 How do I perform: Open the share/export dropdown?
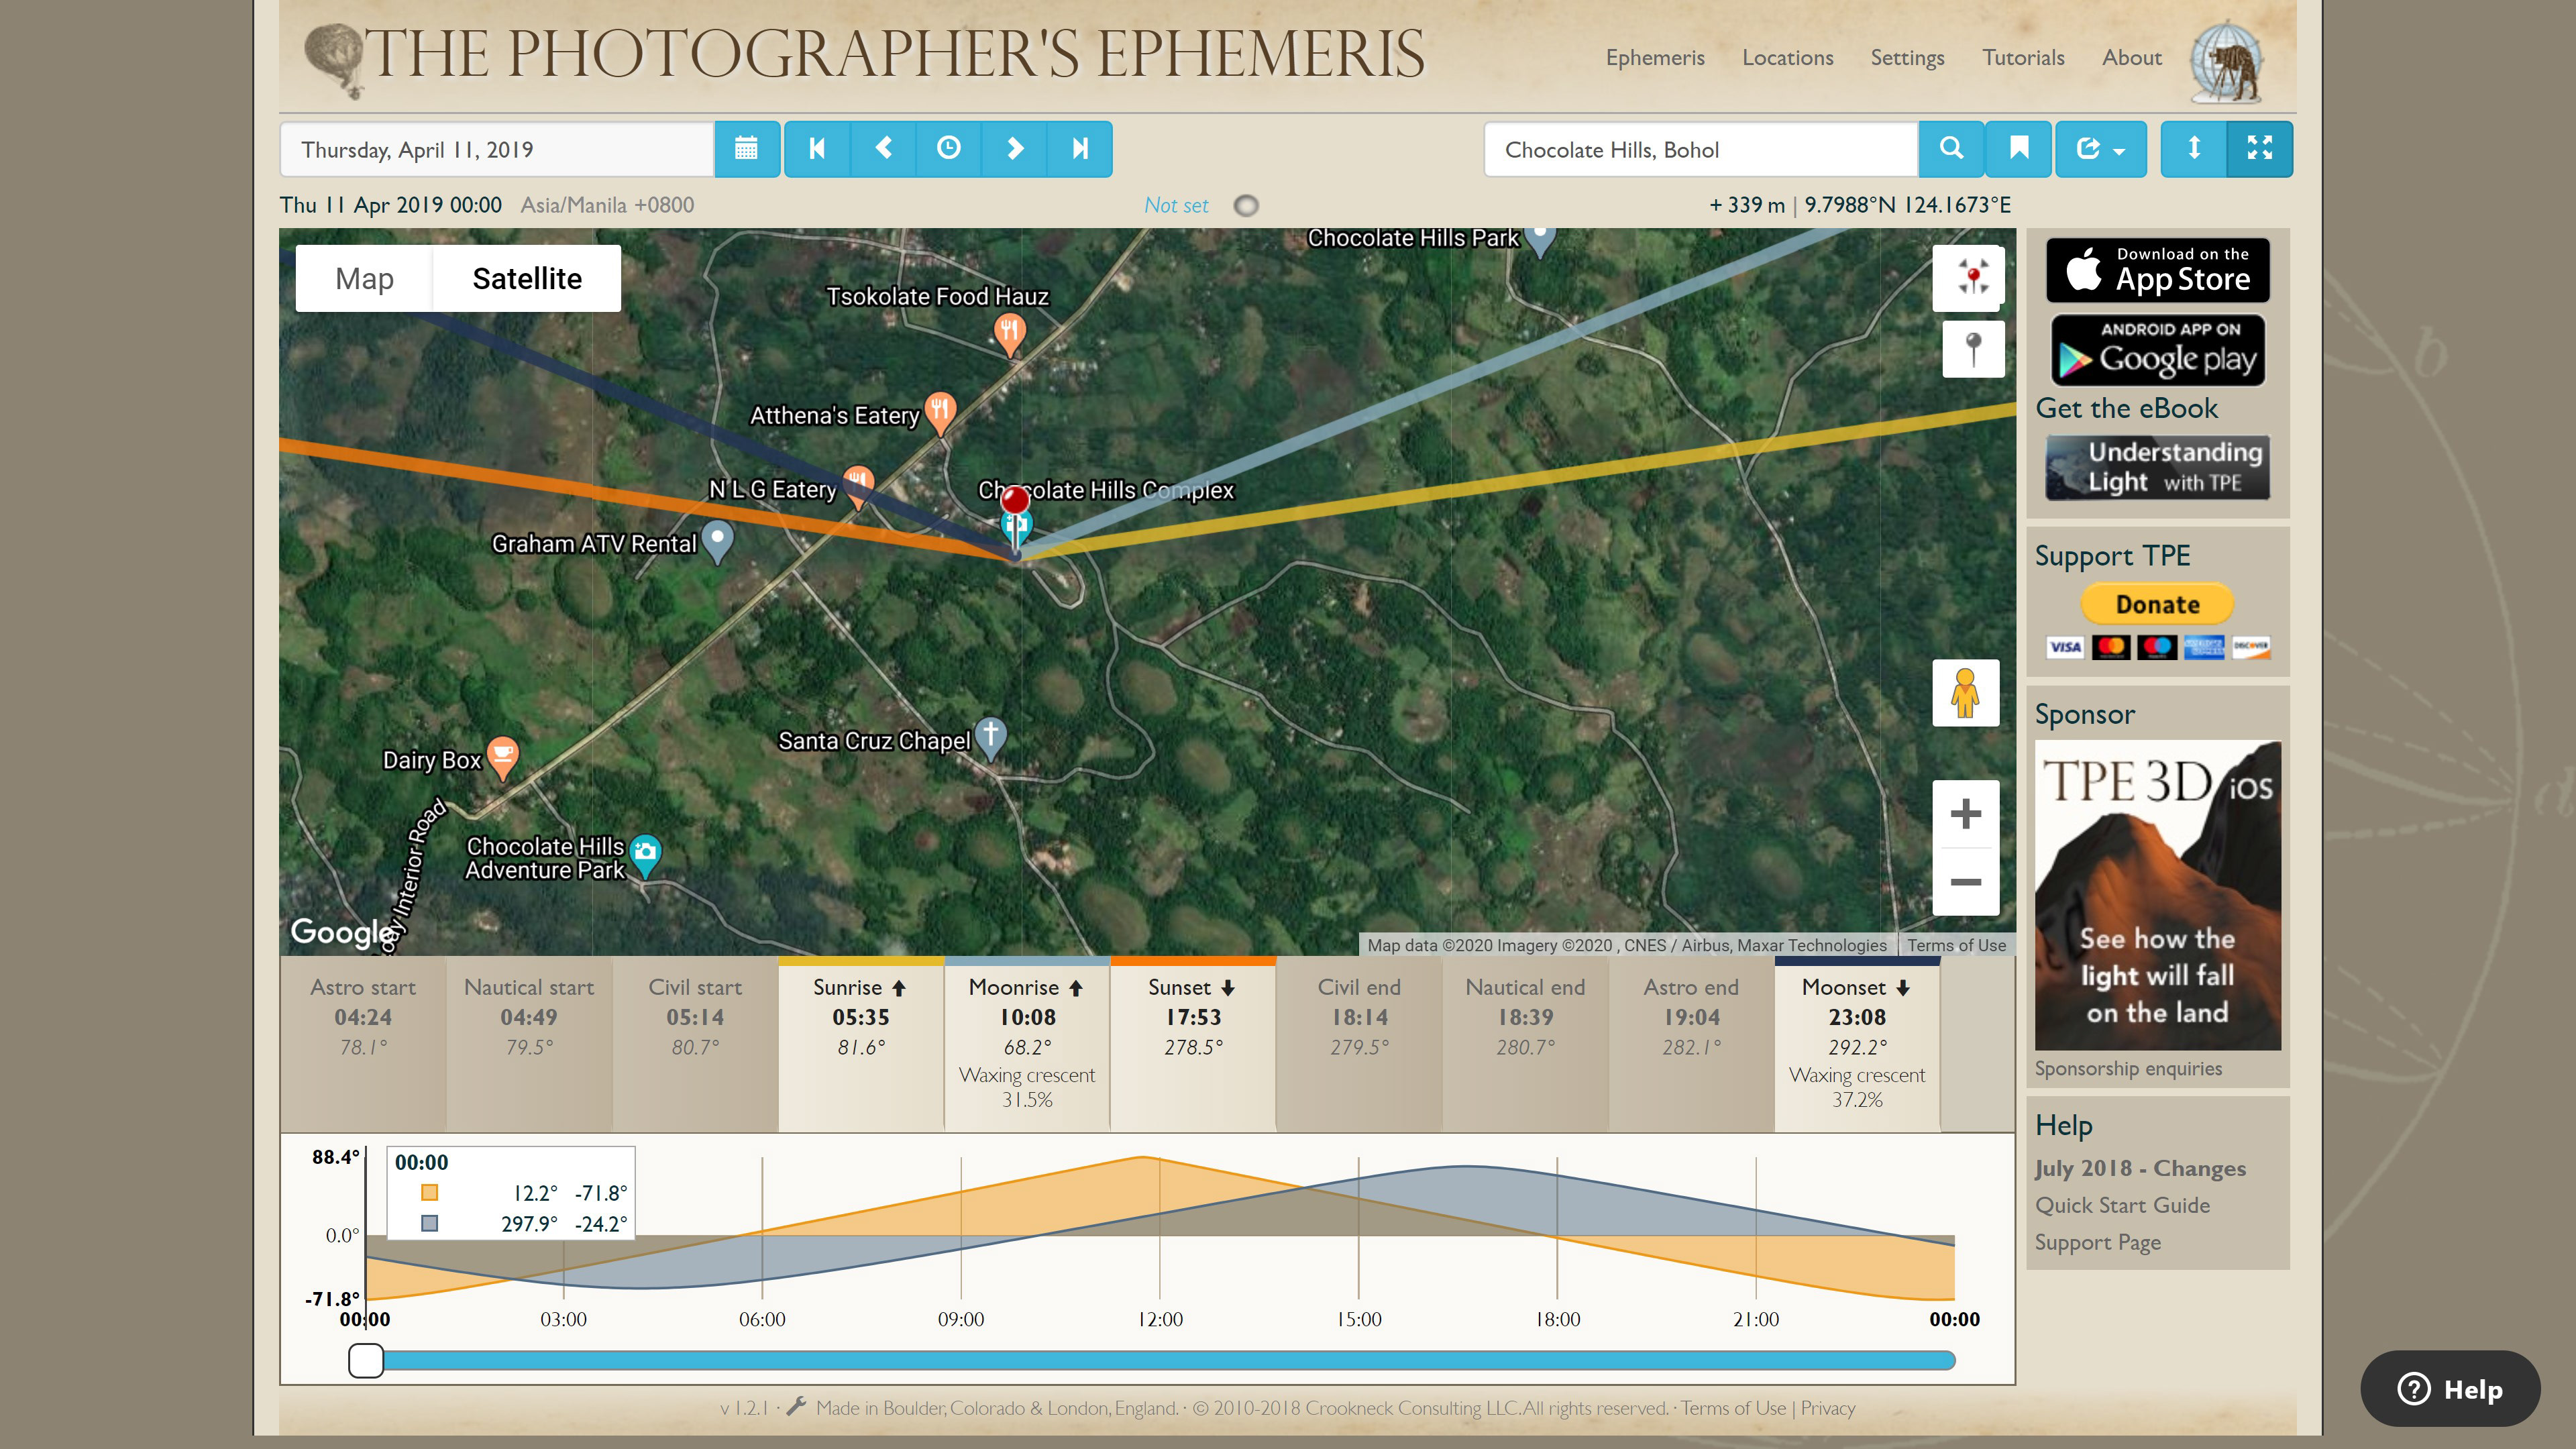coord(2101,149)
